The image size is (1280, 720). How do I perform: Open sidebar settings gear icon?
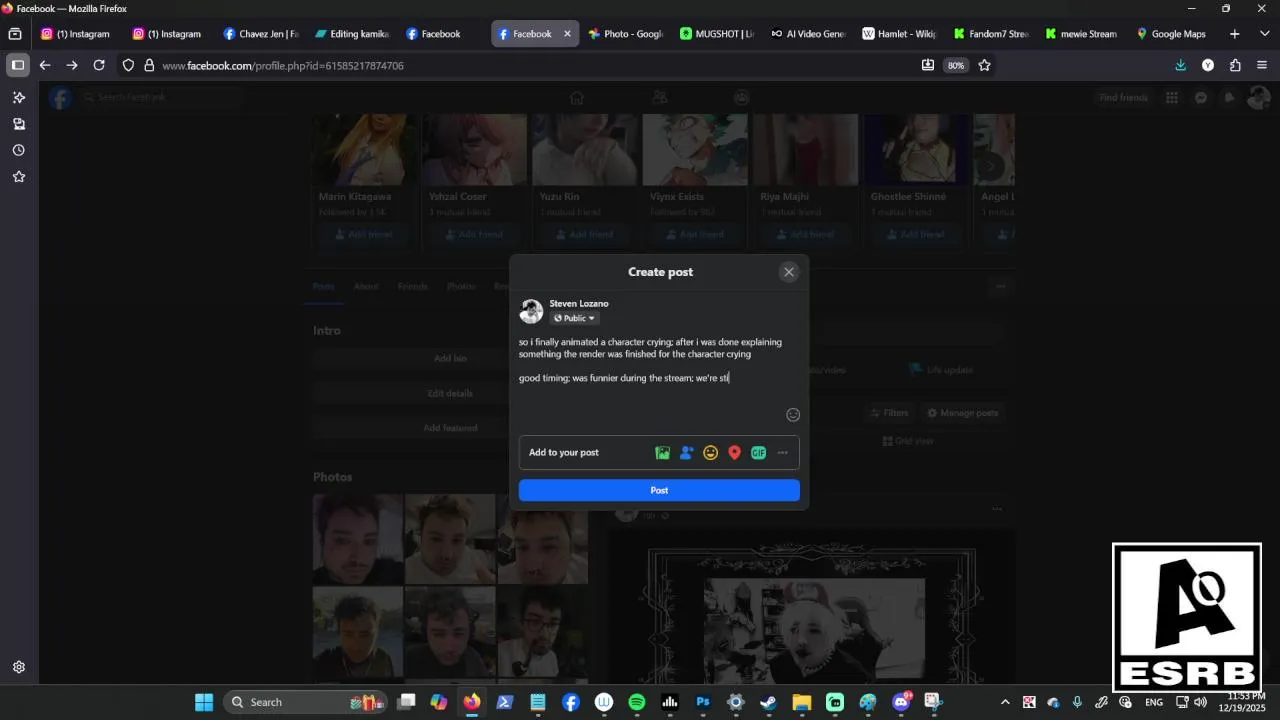pyautogui.click(x=18, y=667)
